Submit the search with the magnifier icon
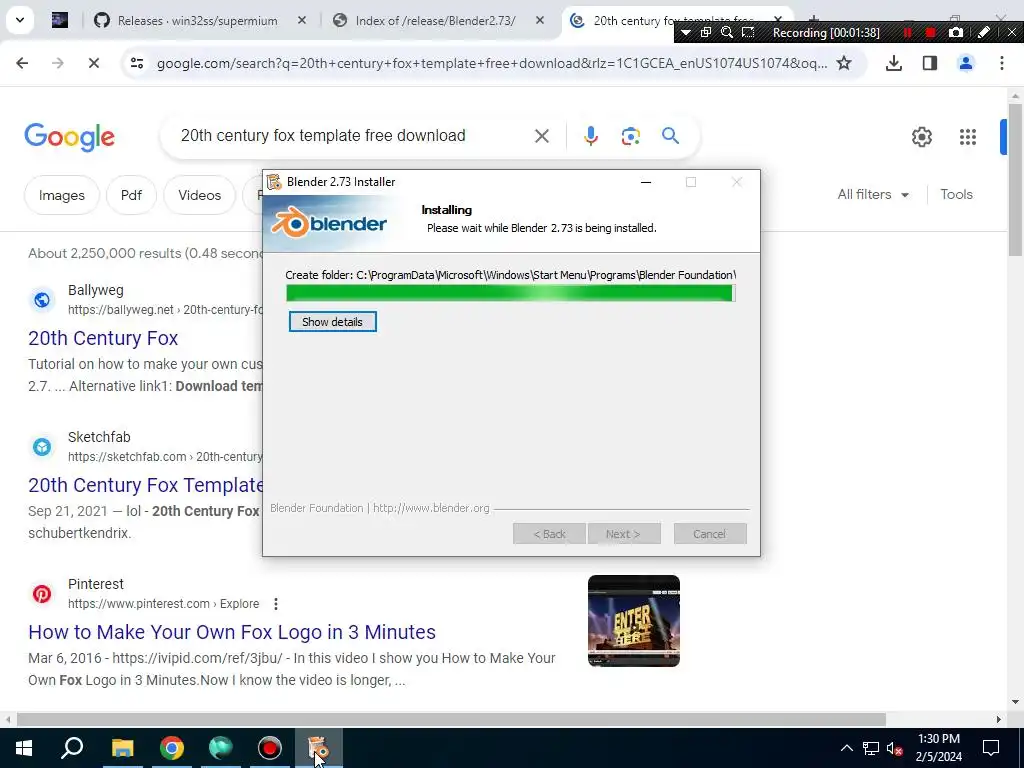 click(670, 136)
